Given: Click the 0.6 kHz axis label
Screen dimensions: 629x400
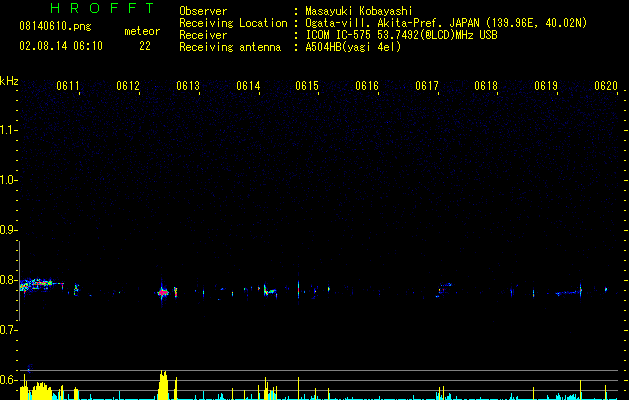Looking at the screenshot, I should [x=9, y=380].
